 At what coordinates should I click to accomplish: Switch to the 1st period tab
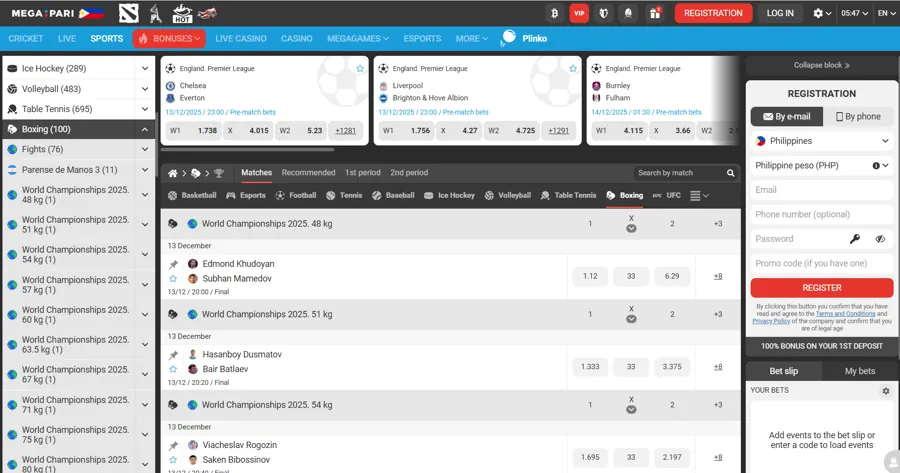pyautogui.click(x=362, y=172)
